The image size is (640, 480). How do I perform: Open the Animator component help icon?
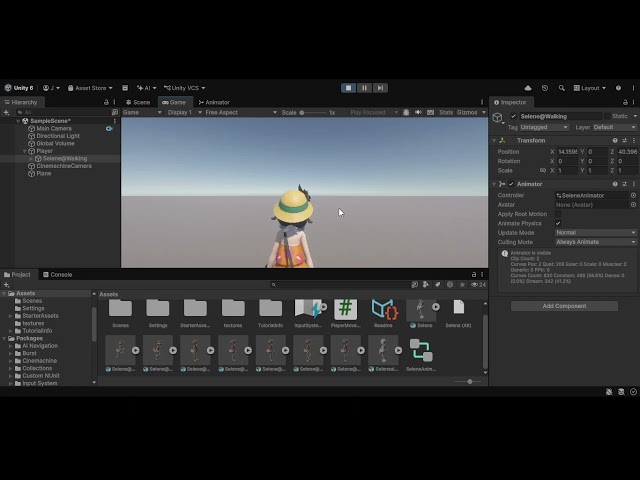[x=615, y=184]
